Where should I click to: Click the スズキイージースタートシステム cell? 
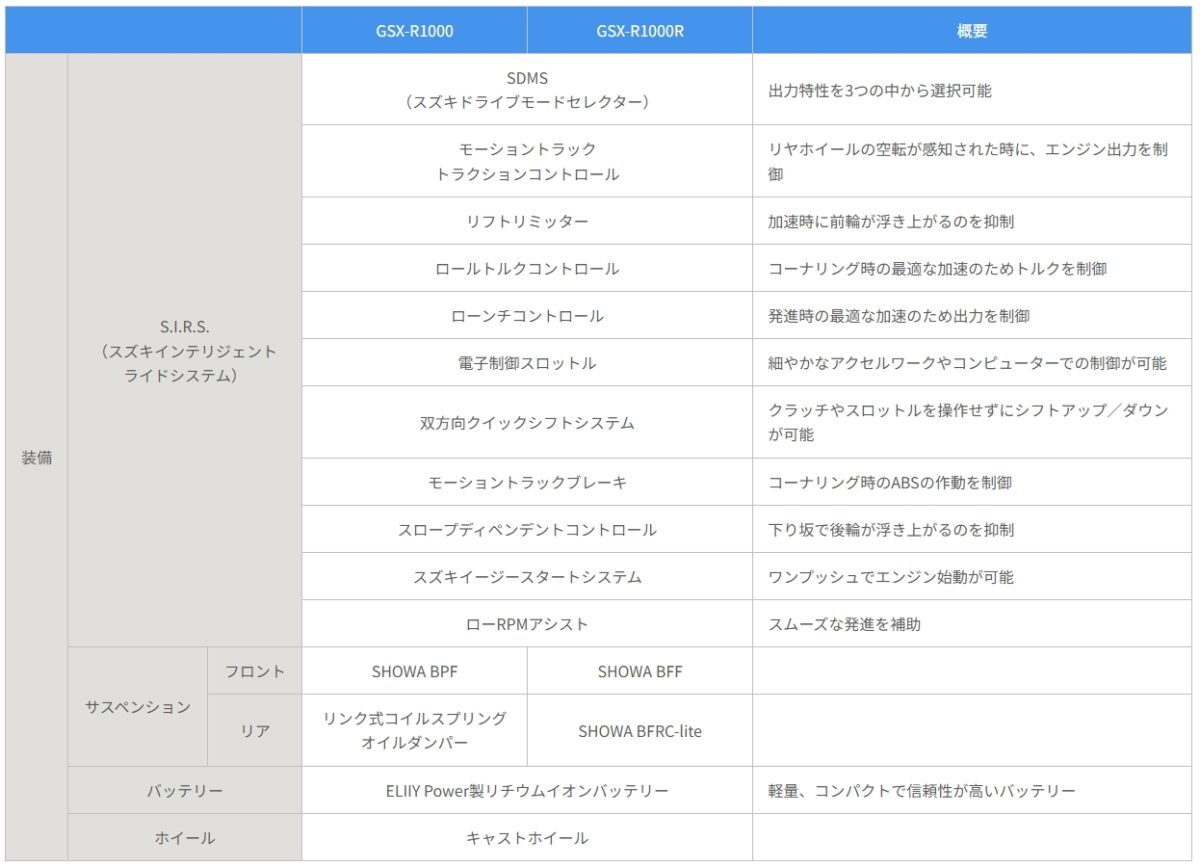coord(527,577)
